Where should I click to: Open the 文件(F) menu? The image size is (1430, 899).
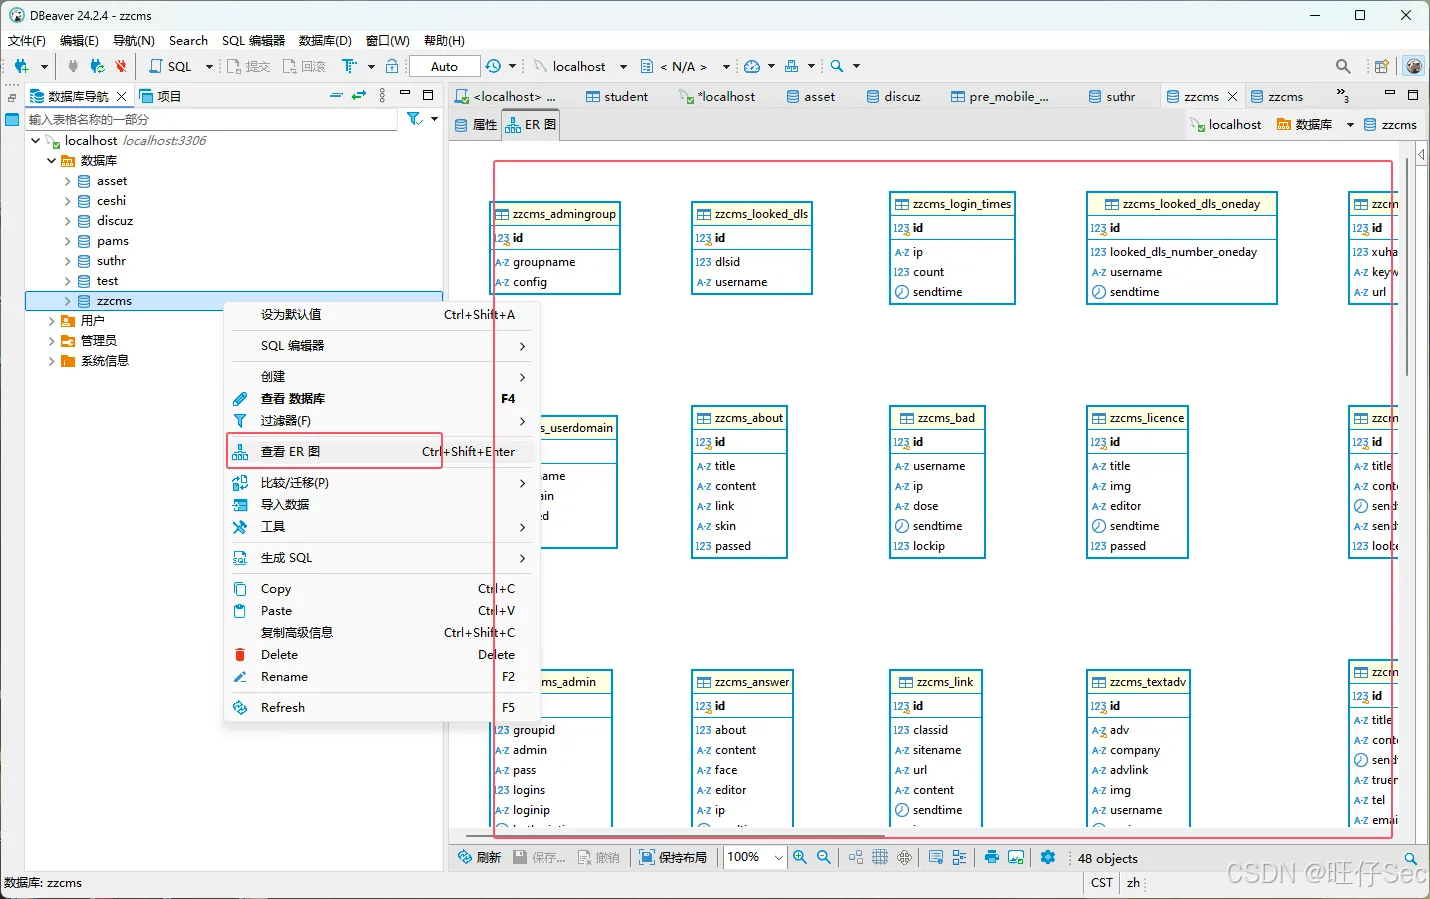(27, 41)
